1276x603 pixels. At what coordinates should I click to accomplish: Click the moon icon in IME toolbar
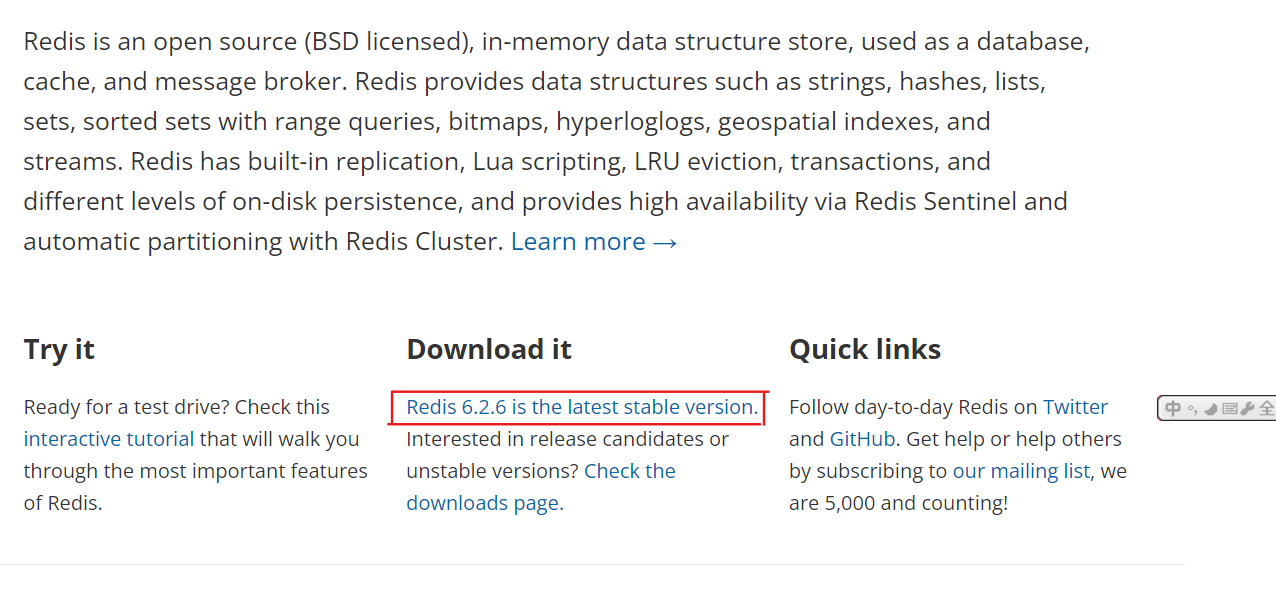(1211, 408)
